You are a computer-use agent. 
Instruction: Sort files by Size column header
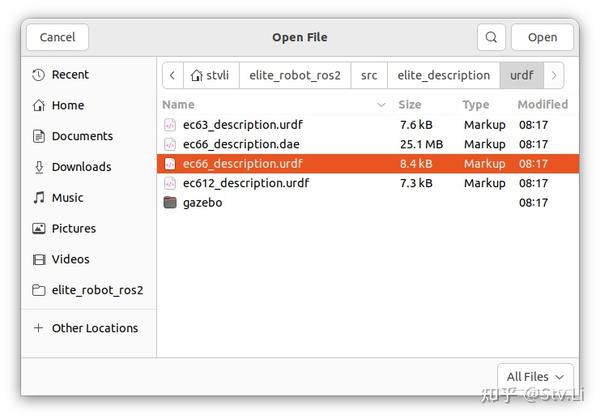coord(410,105)
